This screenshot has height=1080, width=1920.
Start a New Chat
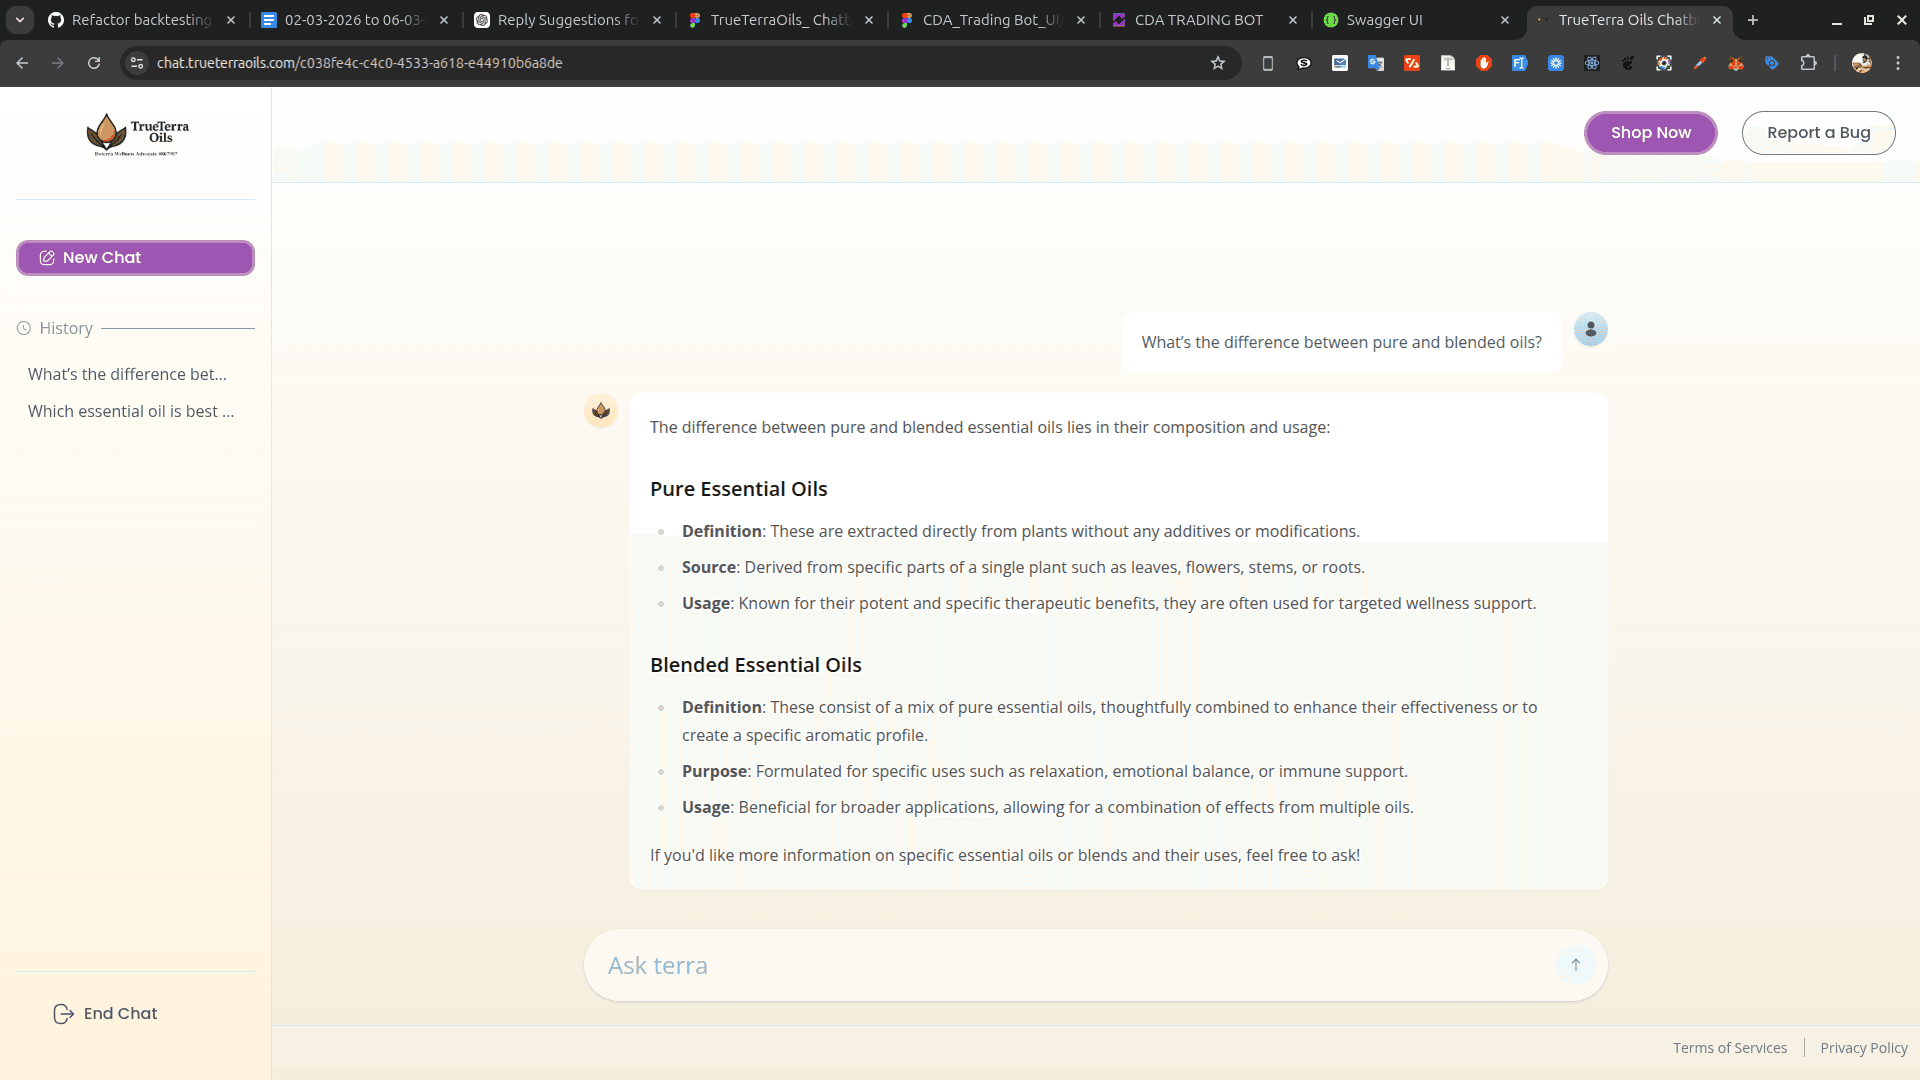(135, 257)
